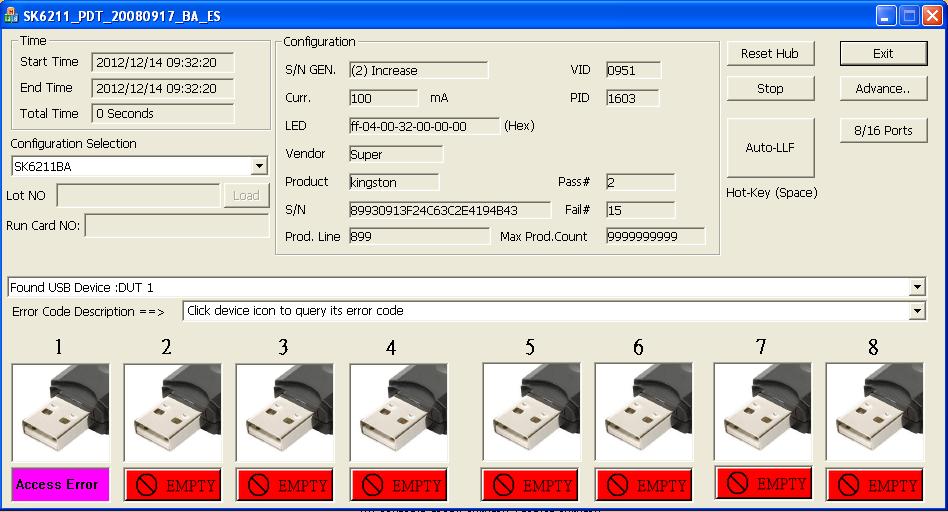
Task: Click the USB device icon for port 5
Action: [x=531, y=412]
